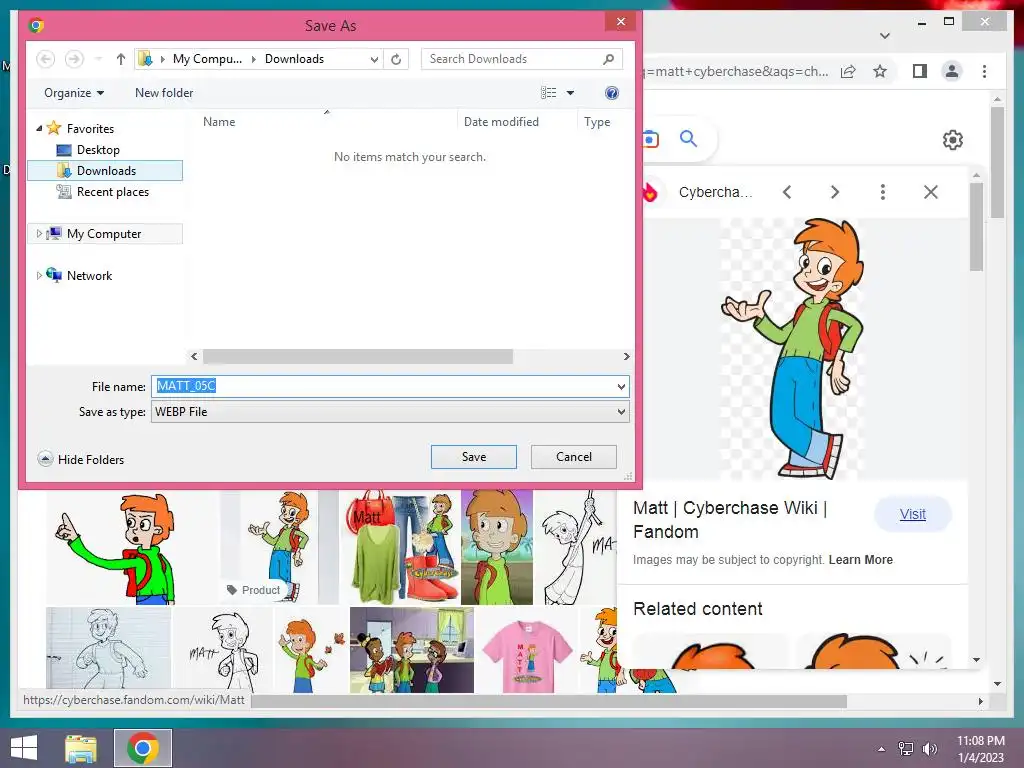Screen dimensions: 1024x768
Task: Expand the address bar path dropdown
Action: [x=374, y=59]
